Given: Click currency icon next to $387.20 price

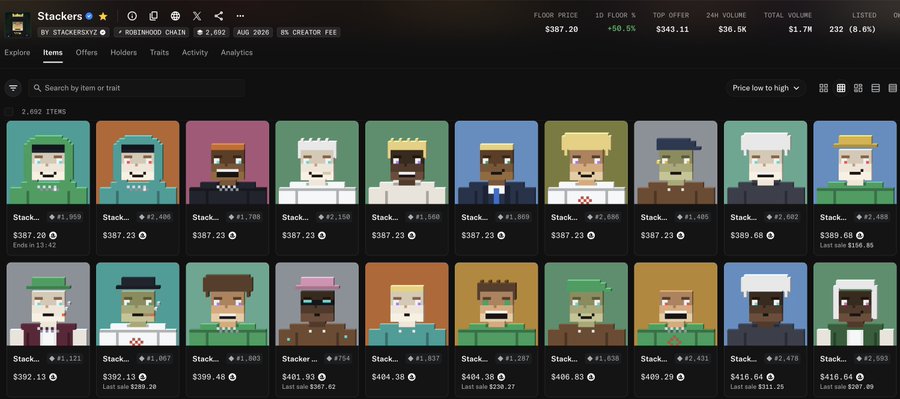Looking at the screenshot, I should (53, 235).
